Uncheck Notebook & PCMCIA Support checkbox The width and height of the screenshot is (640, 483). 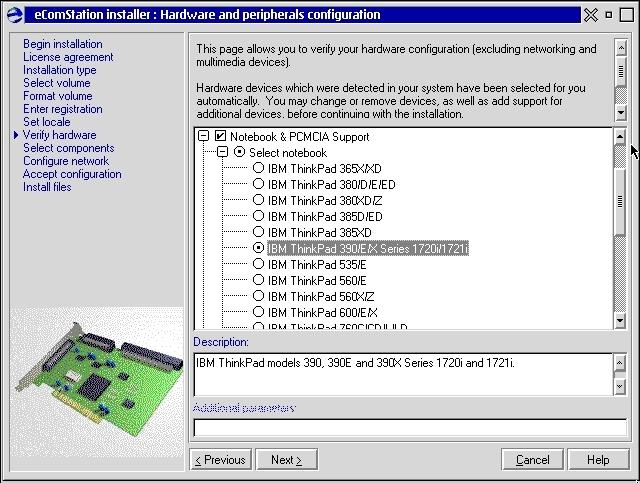220,136
